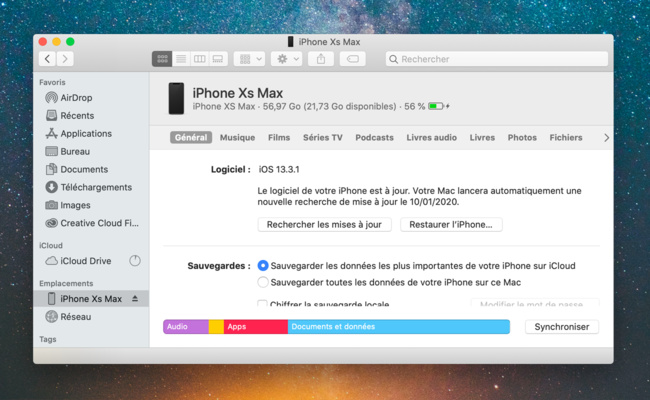
Task: Click the tags toolbar icon
Action: tap(353, 59)
